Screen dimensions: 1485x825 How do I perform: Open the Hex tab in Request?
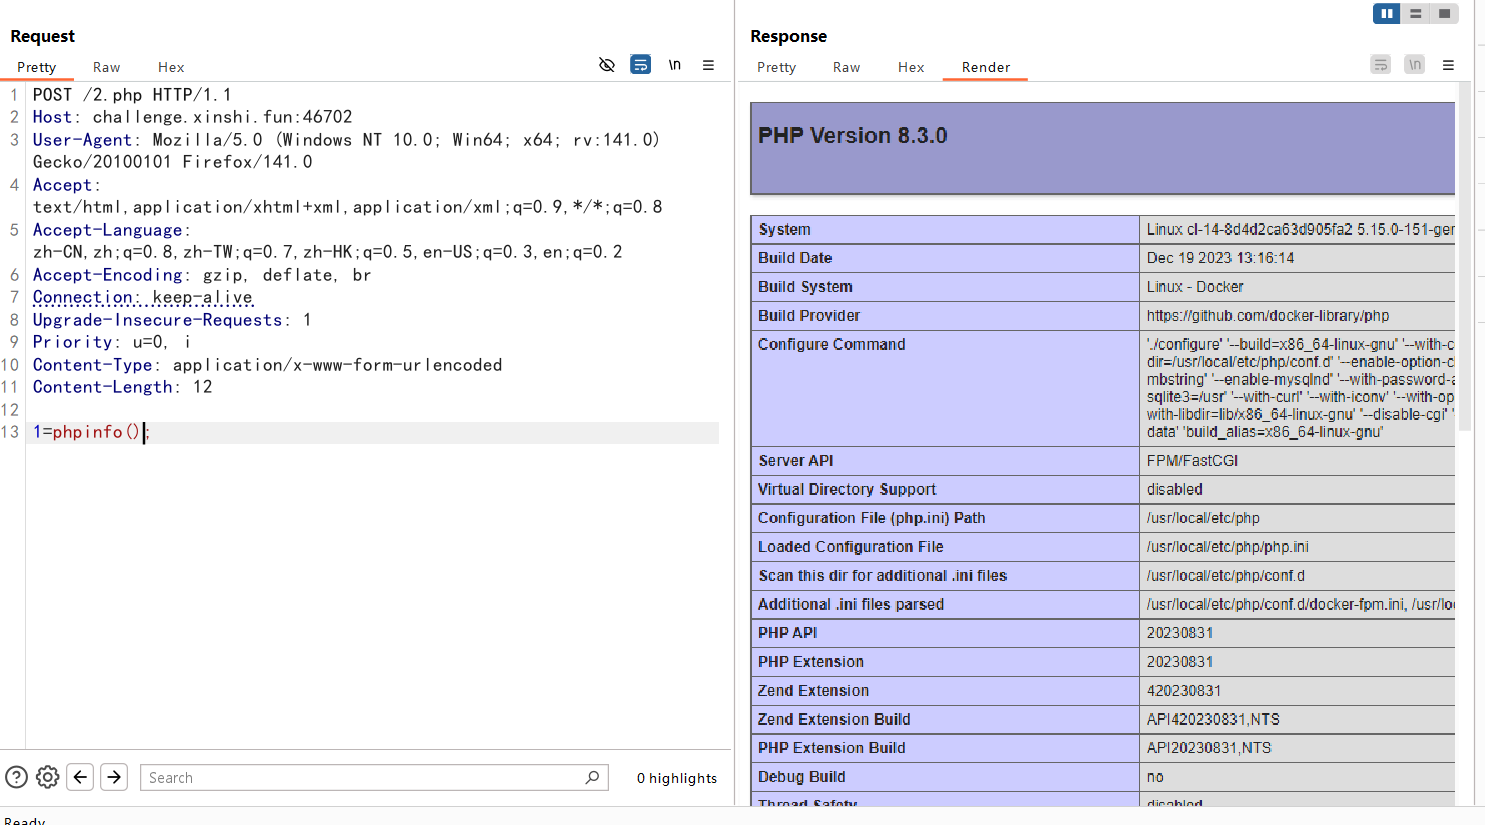click(x=171, y=67)
